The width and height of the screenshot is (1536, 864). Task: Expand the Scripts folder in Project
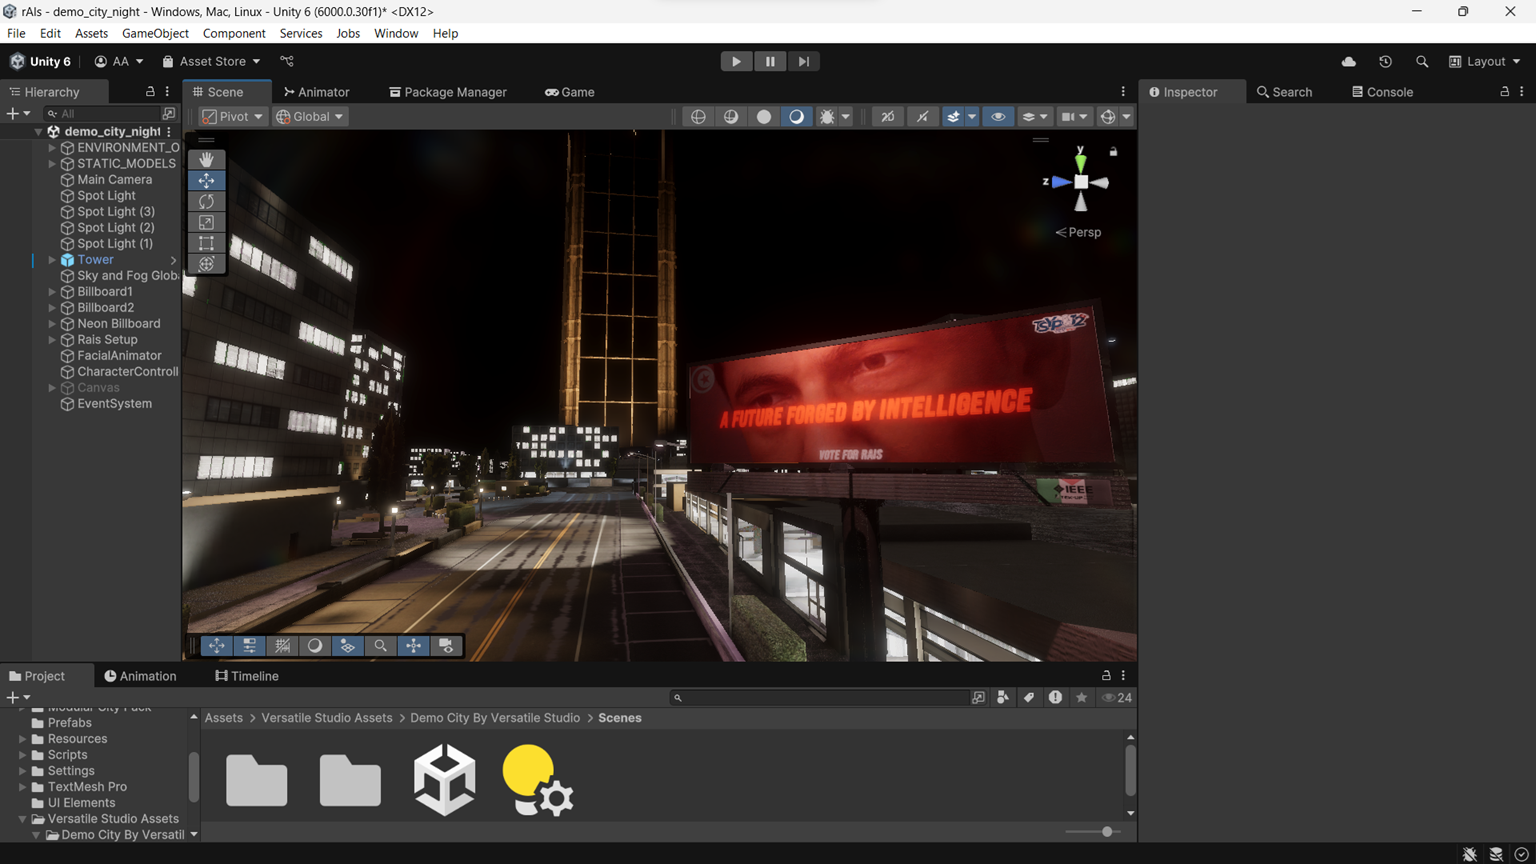point(22,755)
